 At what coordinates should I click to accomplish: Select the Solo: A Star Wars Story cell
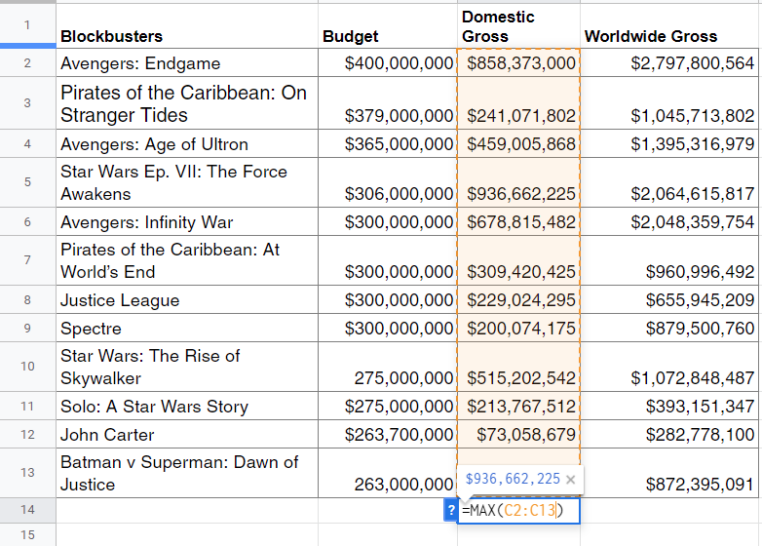pos(187,406)
